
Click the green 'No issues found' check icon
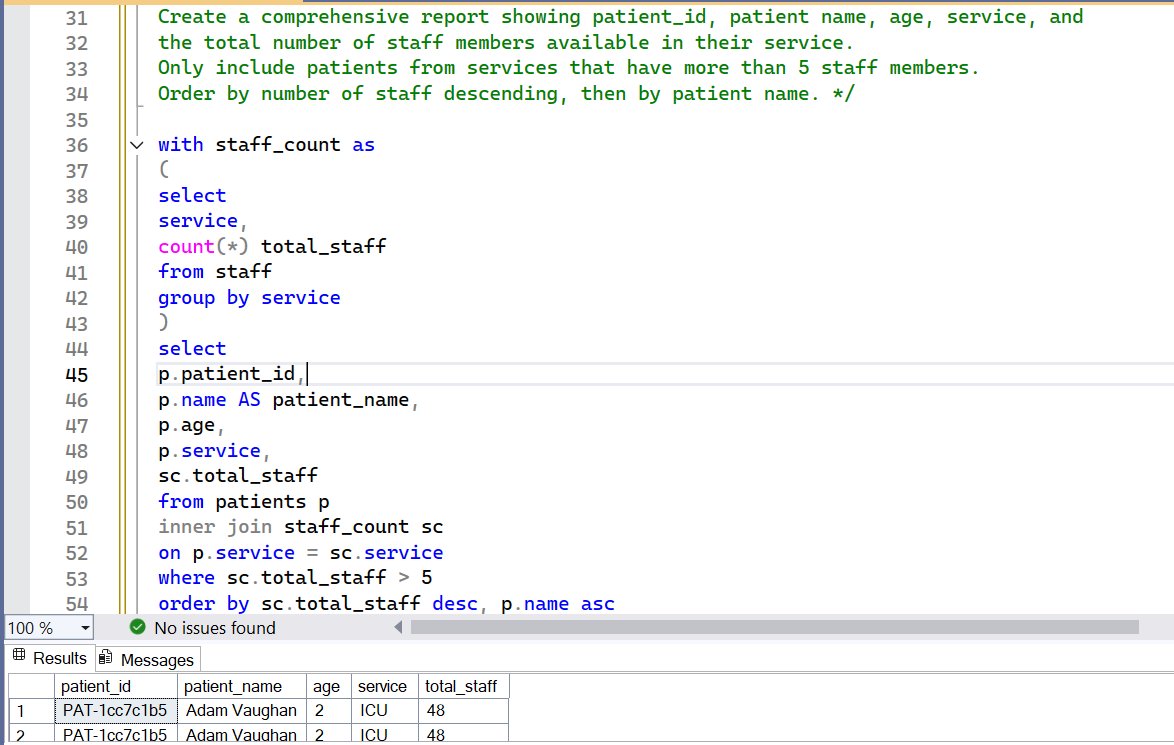point(138,627)
